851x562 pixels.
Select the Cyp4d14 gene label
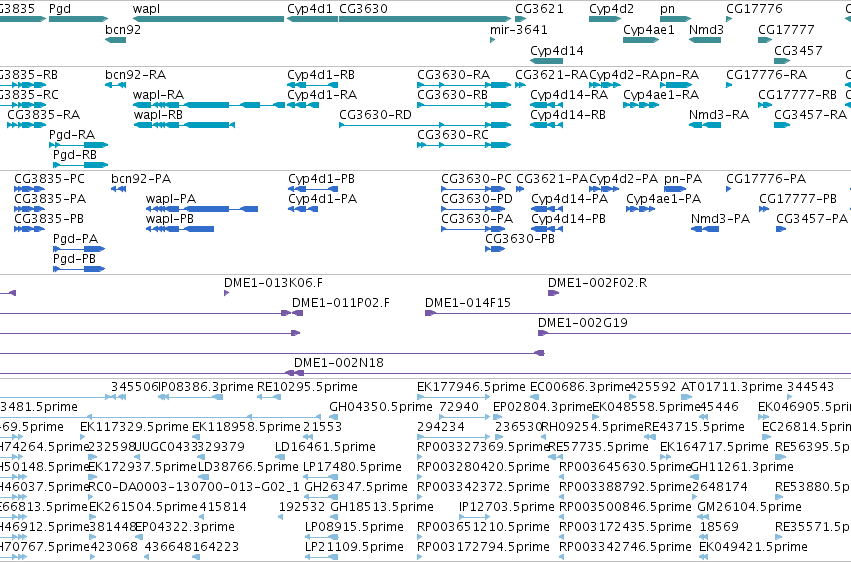coord(557,51)
